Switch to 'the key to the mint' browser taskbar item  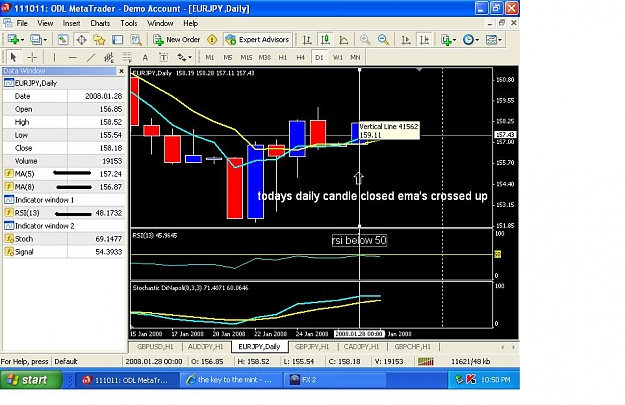230,380
